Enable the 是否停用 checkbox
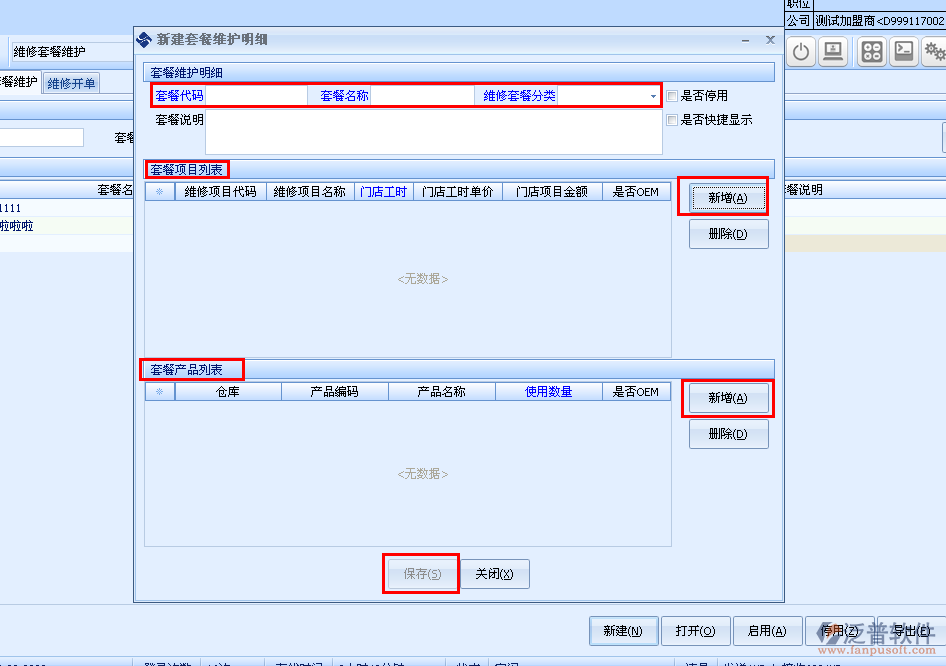Image resolution: width=946 pixels, height=666 pixels. tap(673, 96)
